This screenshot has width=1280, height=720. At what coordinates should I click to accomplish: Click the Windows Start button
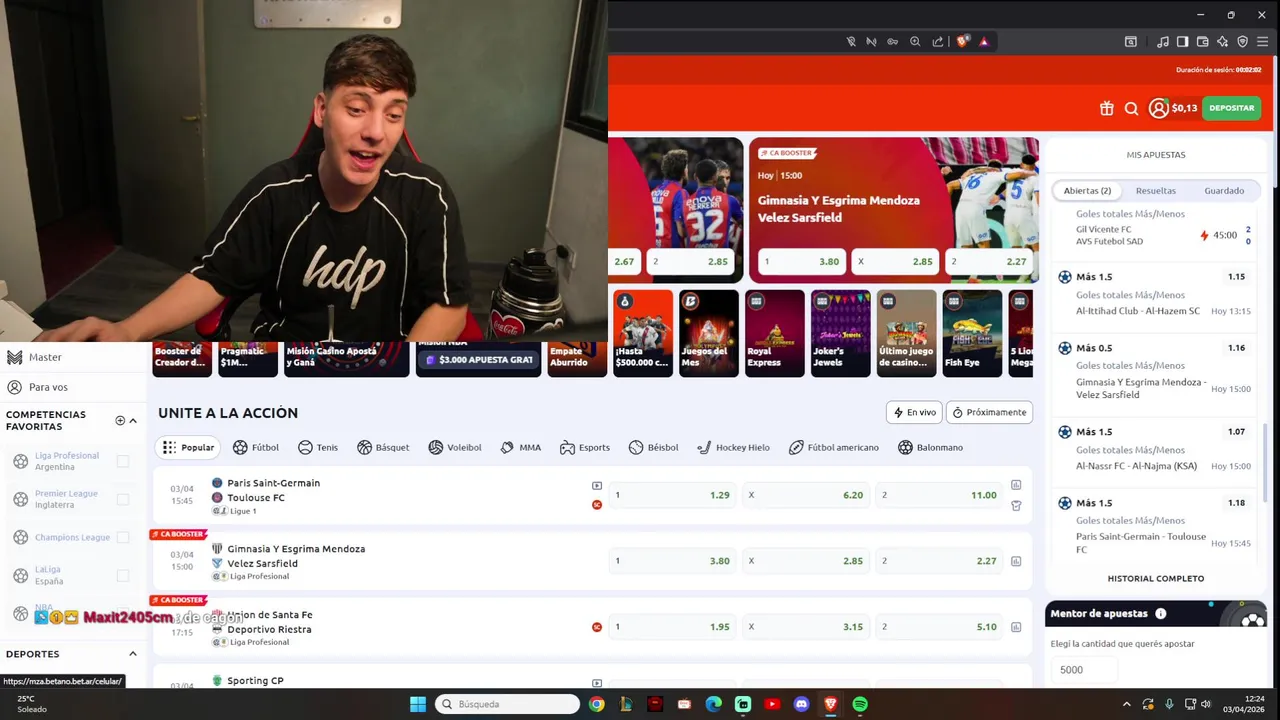pyautogui.click(x=418, y=704)
